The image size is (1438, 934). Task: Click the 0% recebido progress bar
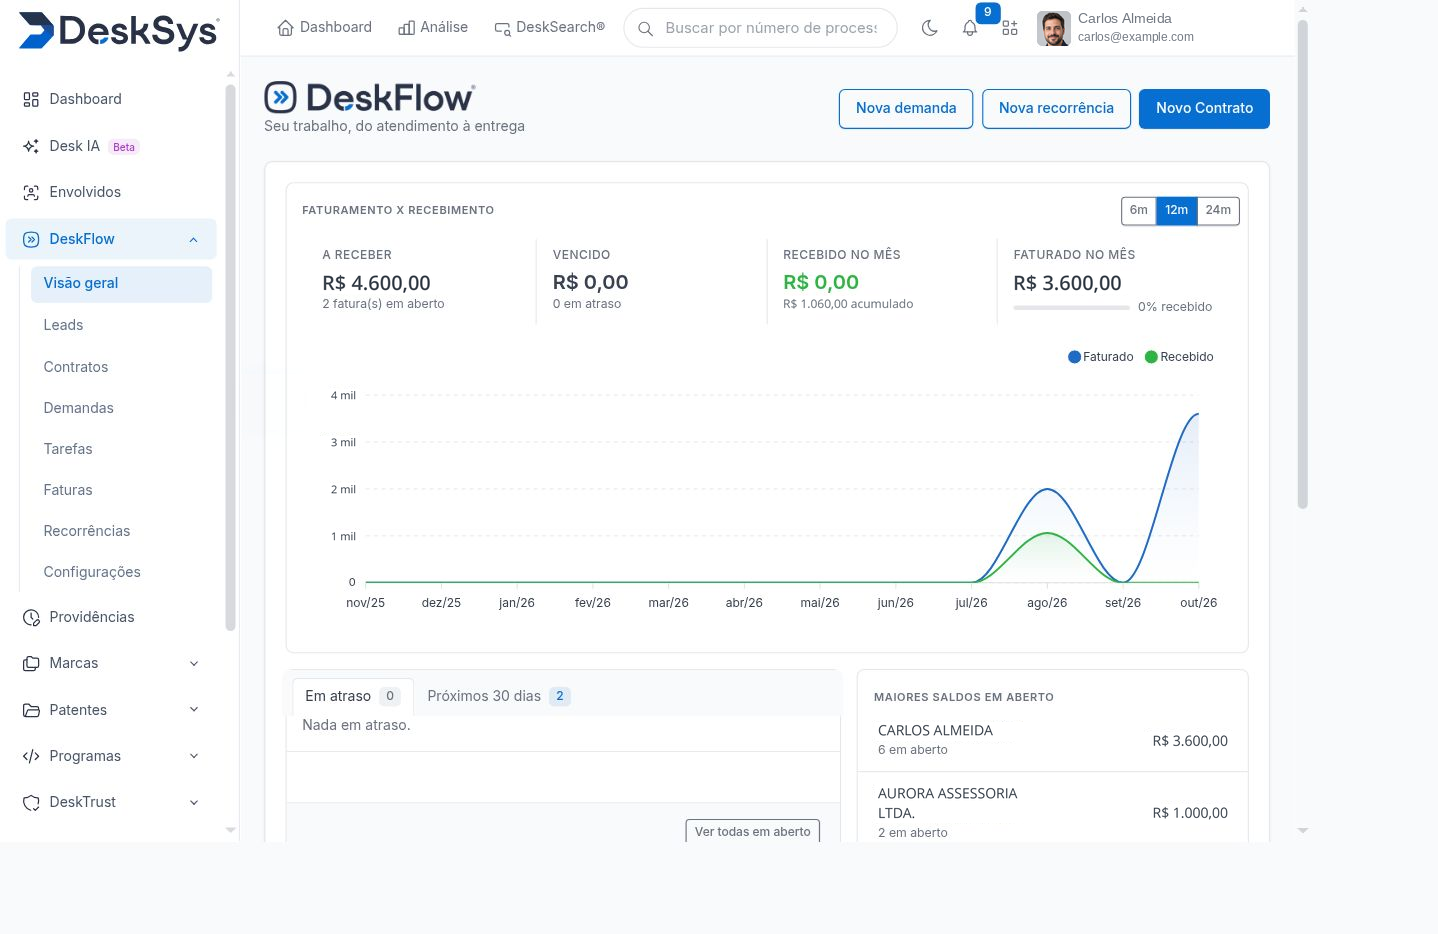click(x=1071, y=307)
